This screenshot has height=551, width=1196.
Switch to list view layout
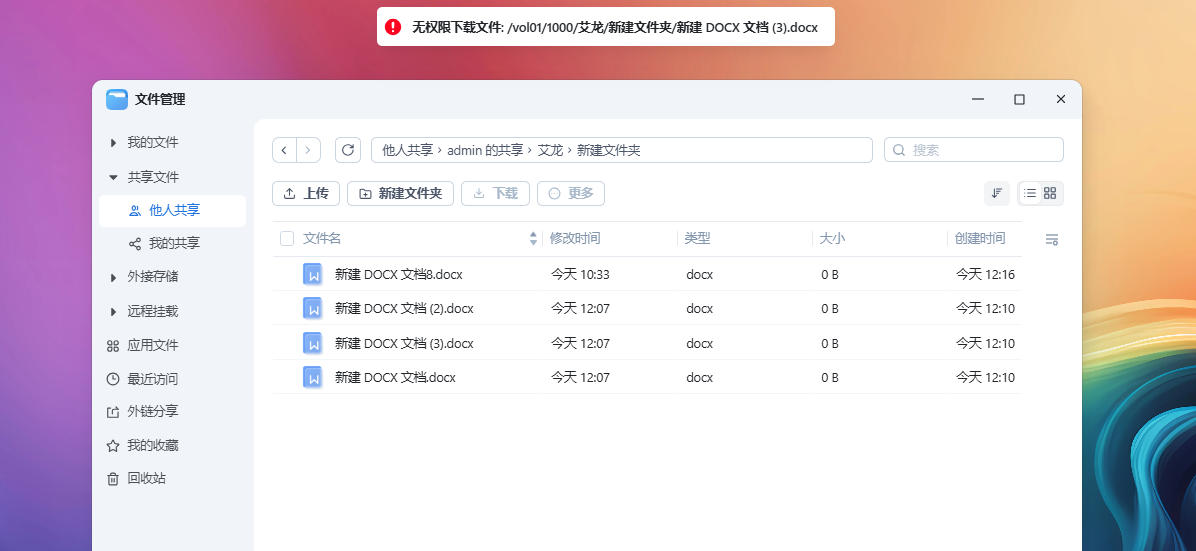(1030, 193)
